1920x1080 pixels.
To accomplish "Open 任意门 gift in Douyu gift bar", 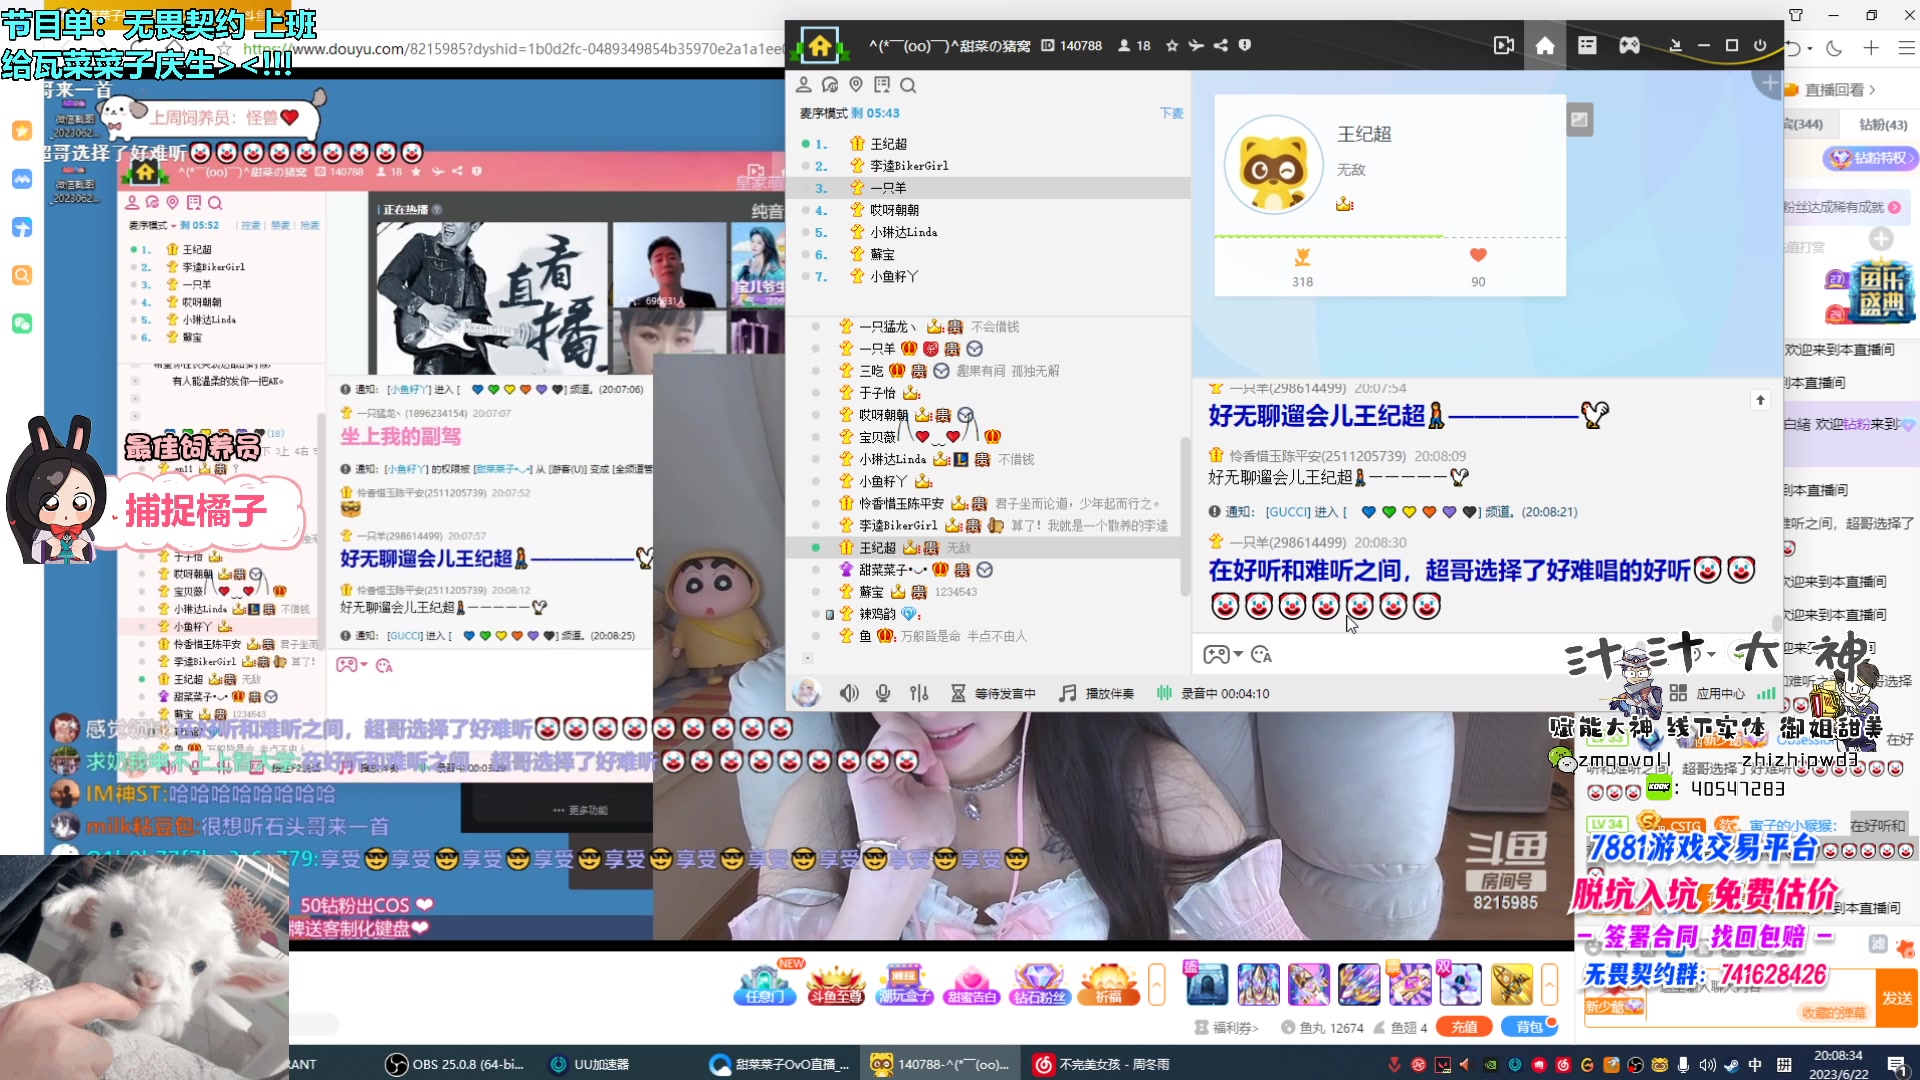I will (765, 984).
